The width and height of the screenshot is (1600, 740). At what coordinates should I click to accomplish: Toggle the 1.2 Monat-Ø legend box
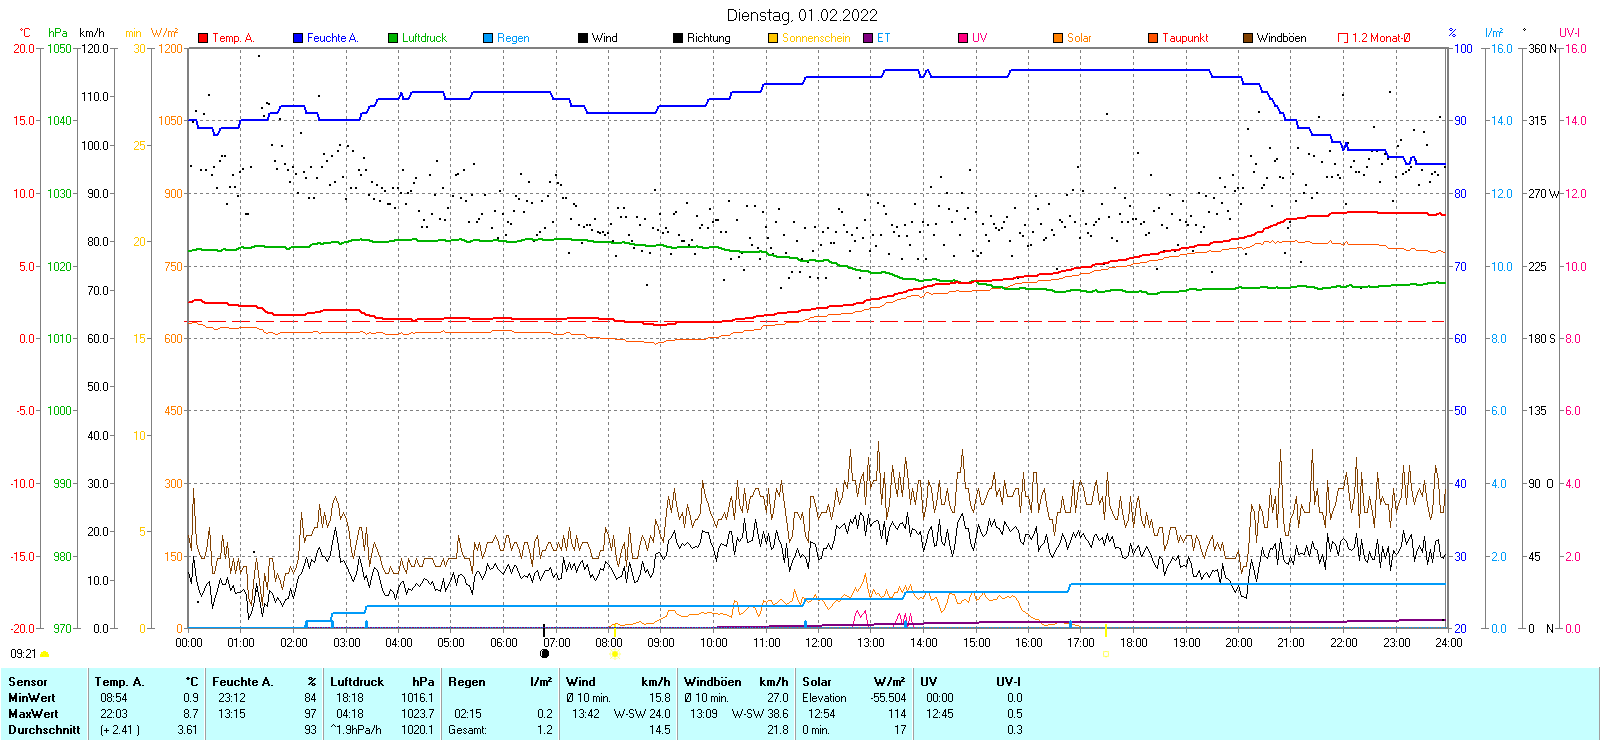point(1343,38)
